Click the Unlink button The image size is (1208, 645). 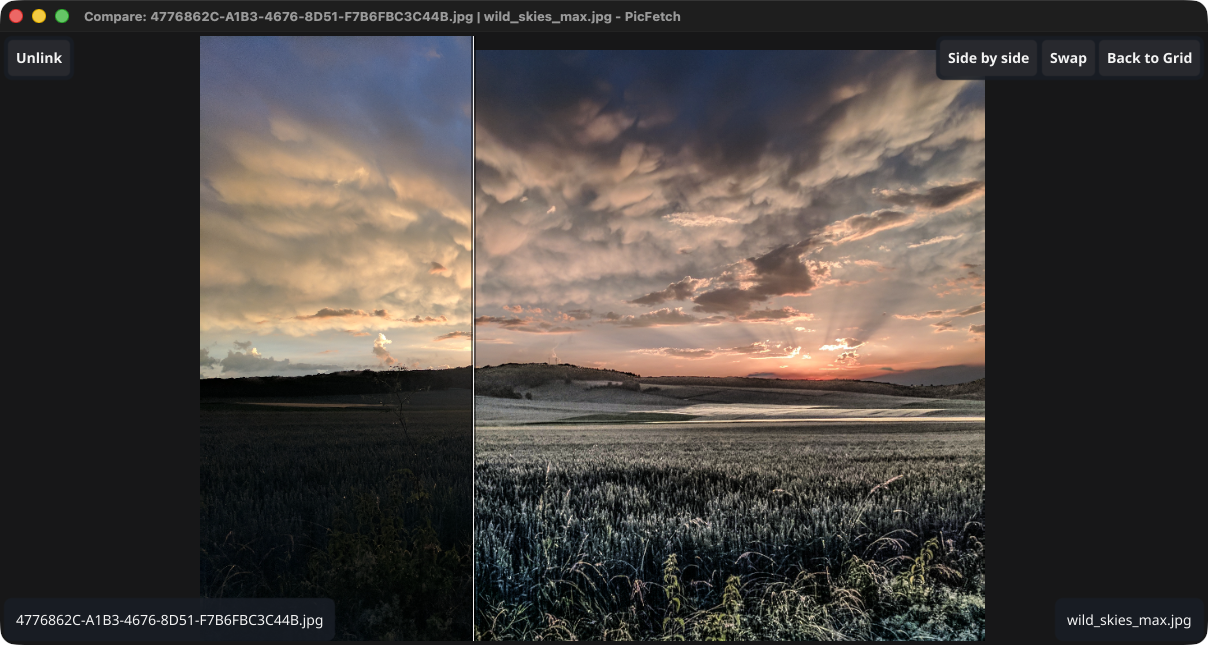(39, 58)
